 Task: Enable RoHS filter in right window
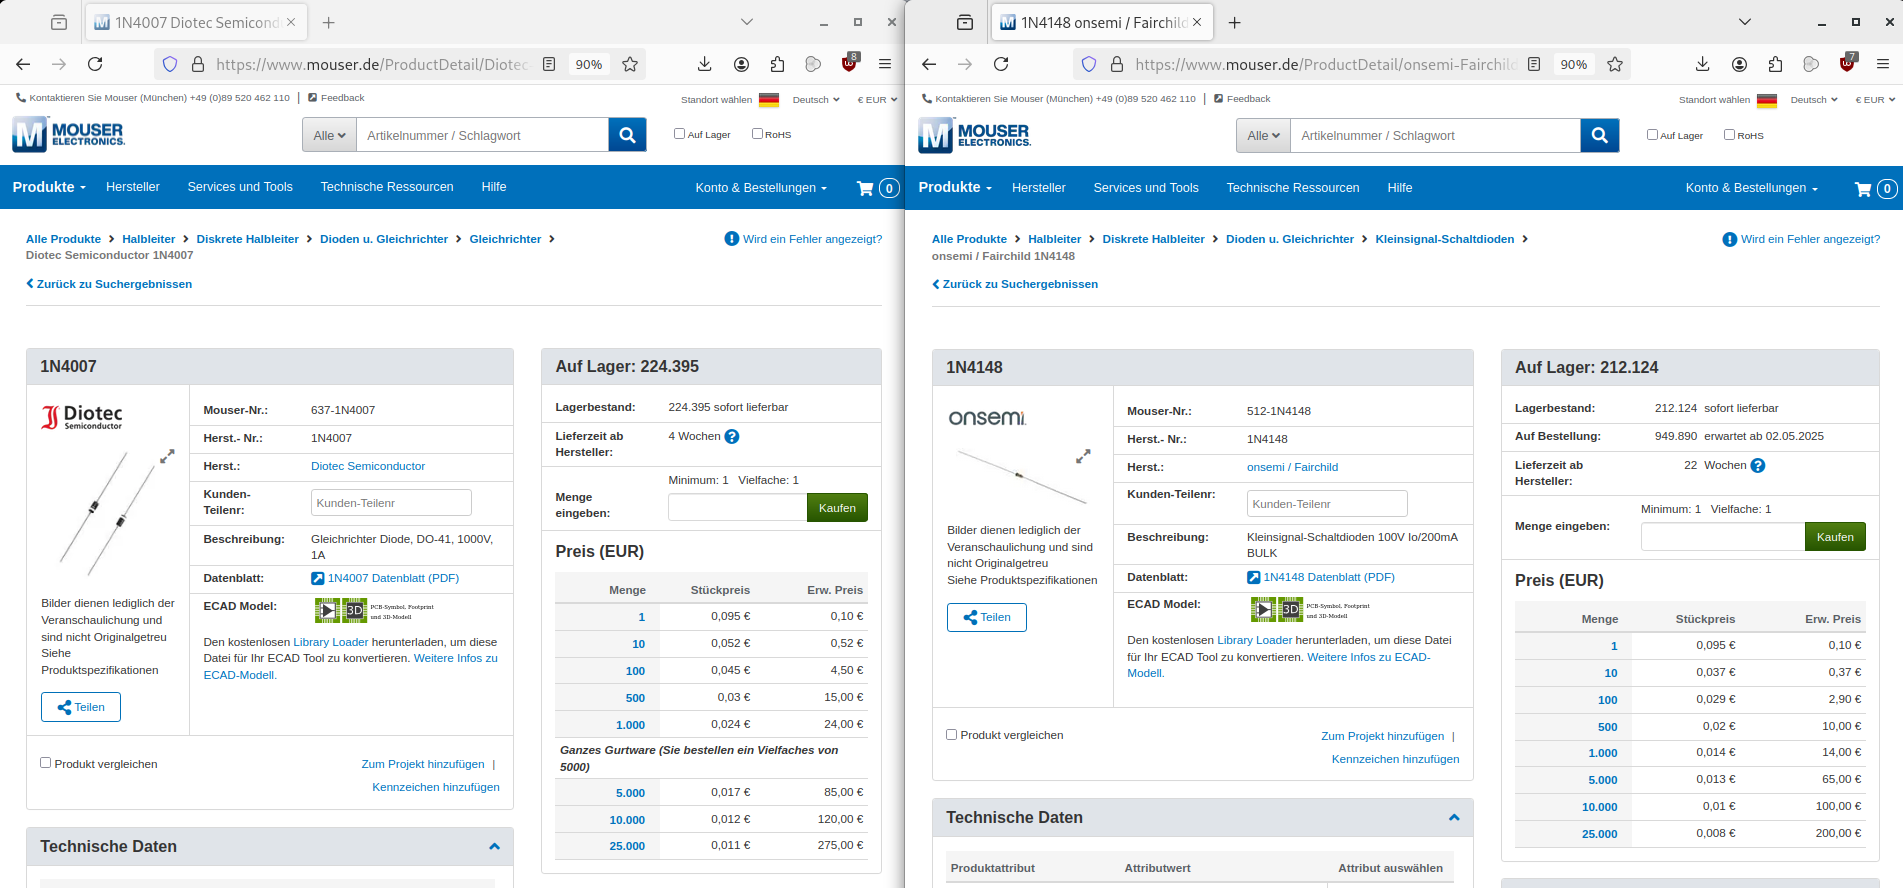(x=1729, y=134)
